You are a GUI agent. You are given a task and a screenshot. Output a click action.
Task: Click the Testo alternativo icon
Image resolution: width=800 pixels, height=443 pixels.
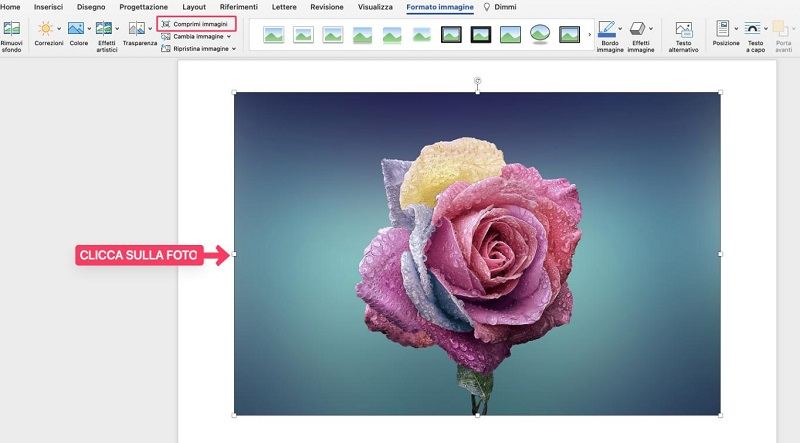click(x=684, y=29)
